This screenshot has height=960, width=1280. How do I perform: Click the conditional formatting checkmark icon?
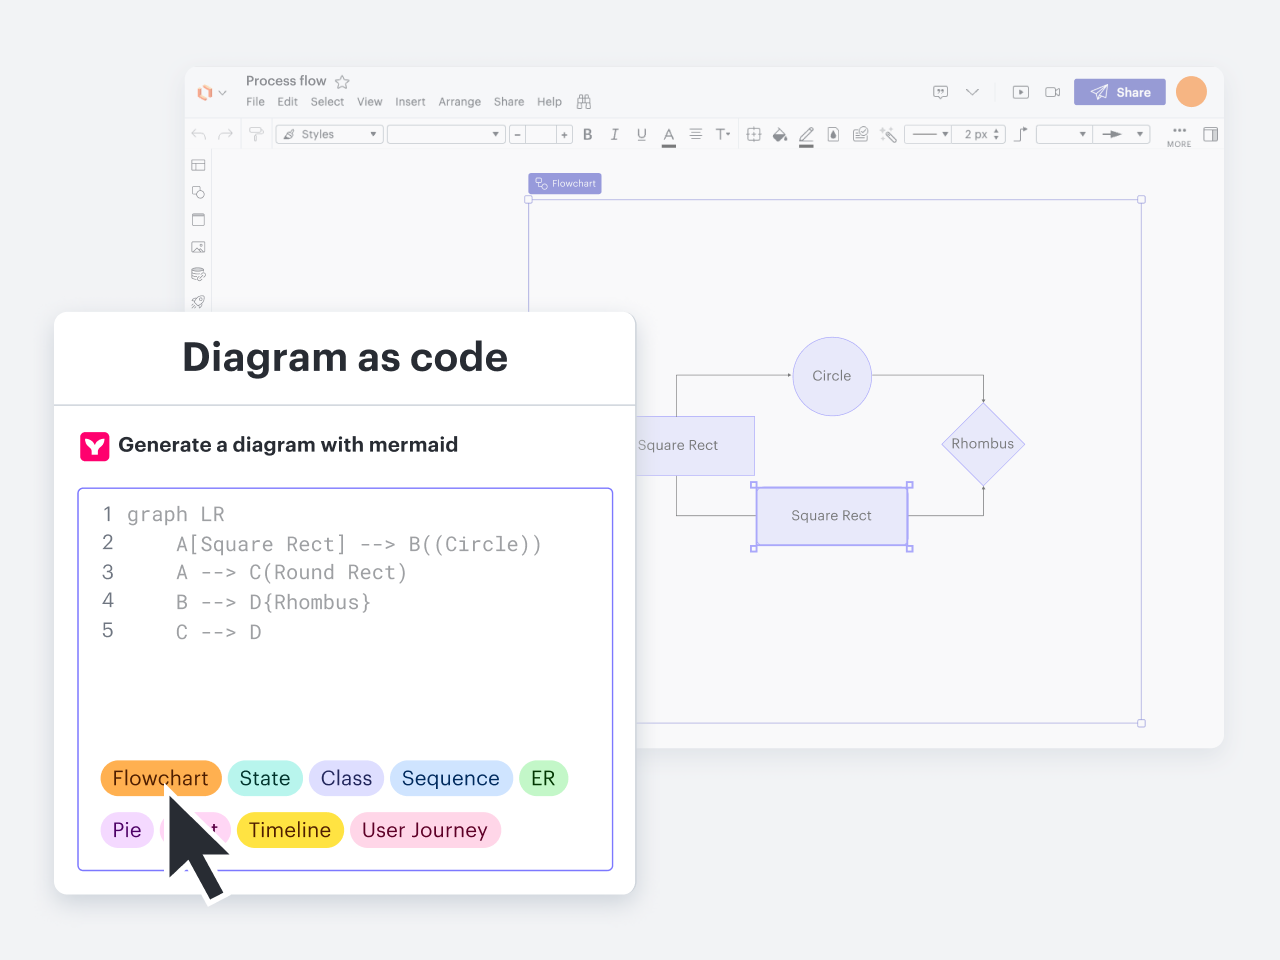tap(860, 134)
